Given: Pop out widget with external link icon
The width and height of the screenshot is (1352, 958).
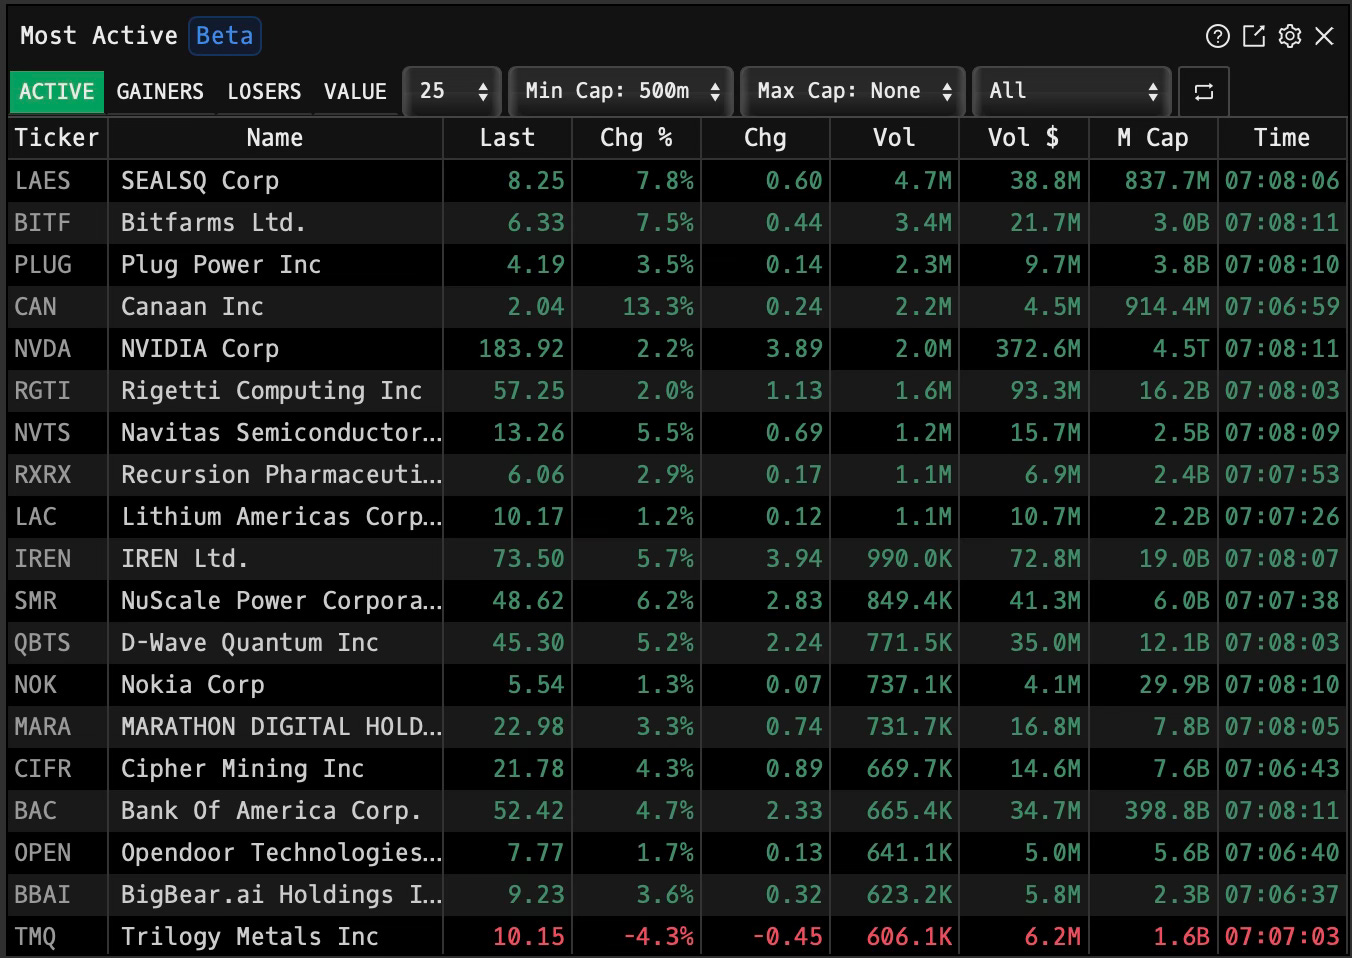Looking at the screenshot, I should [1254, 37].
